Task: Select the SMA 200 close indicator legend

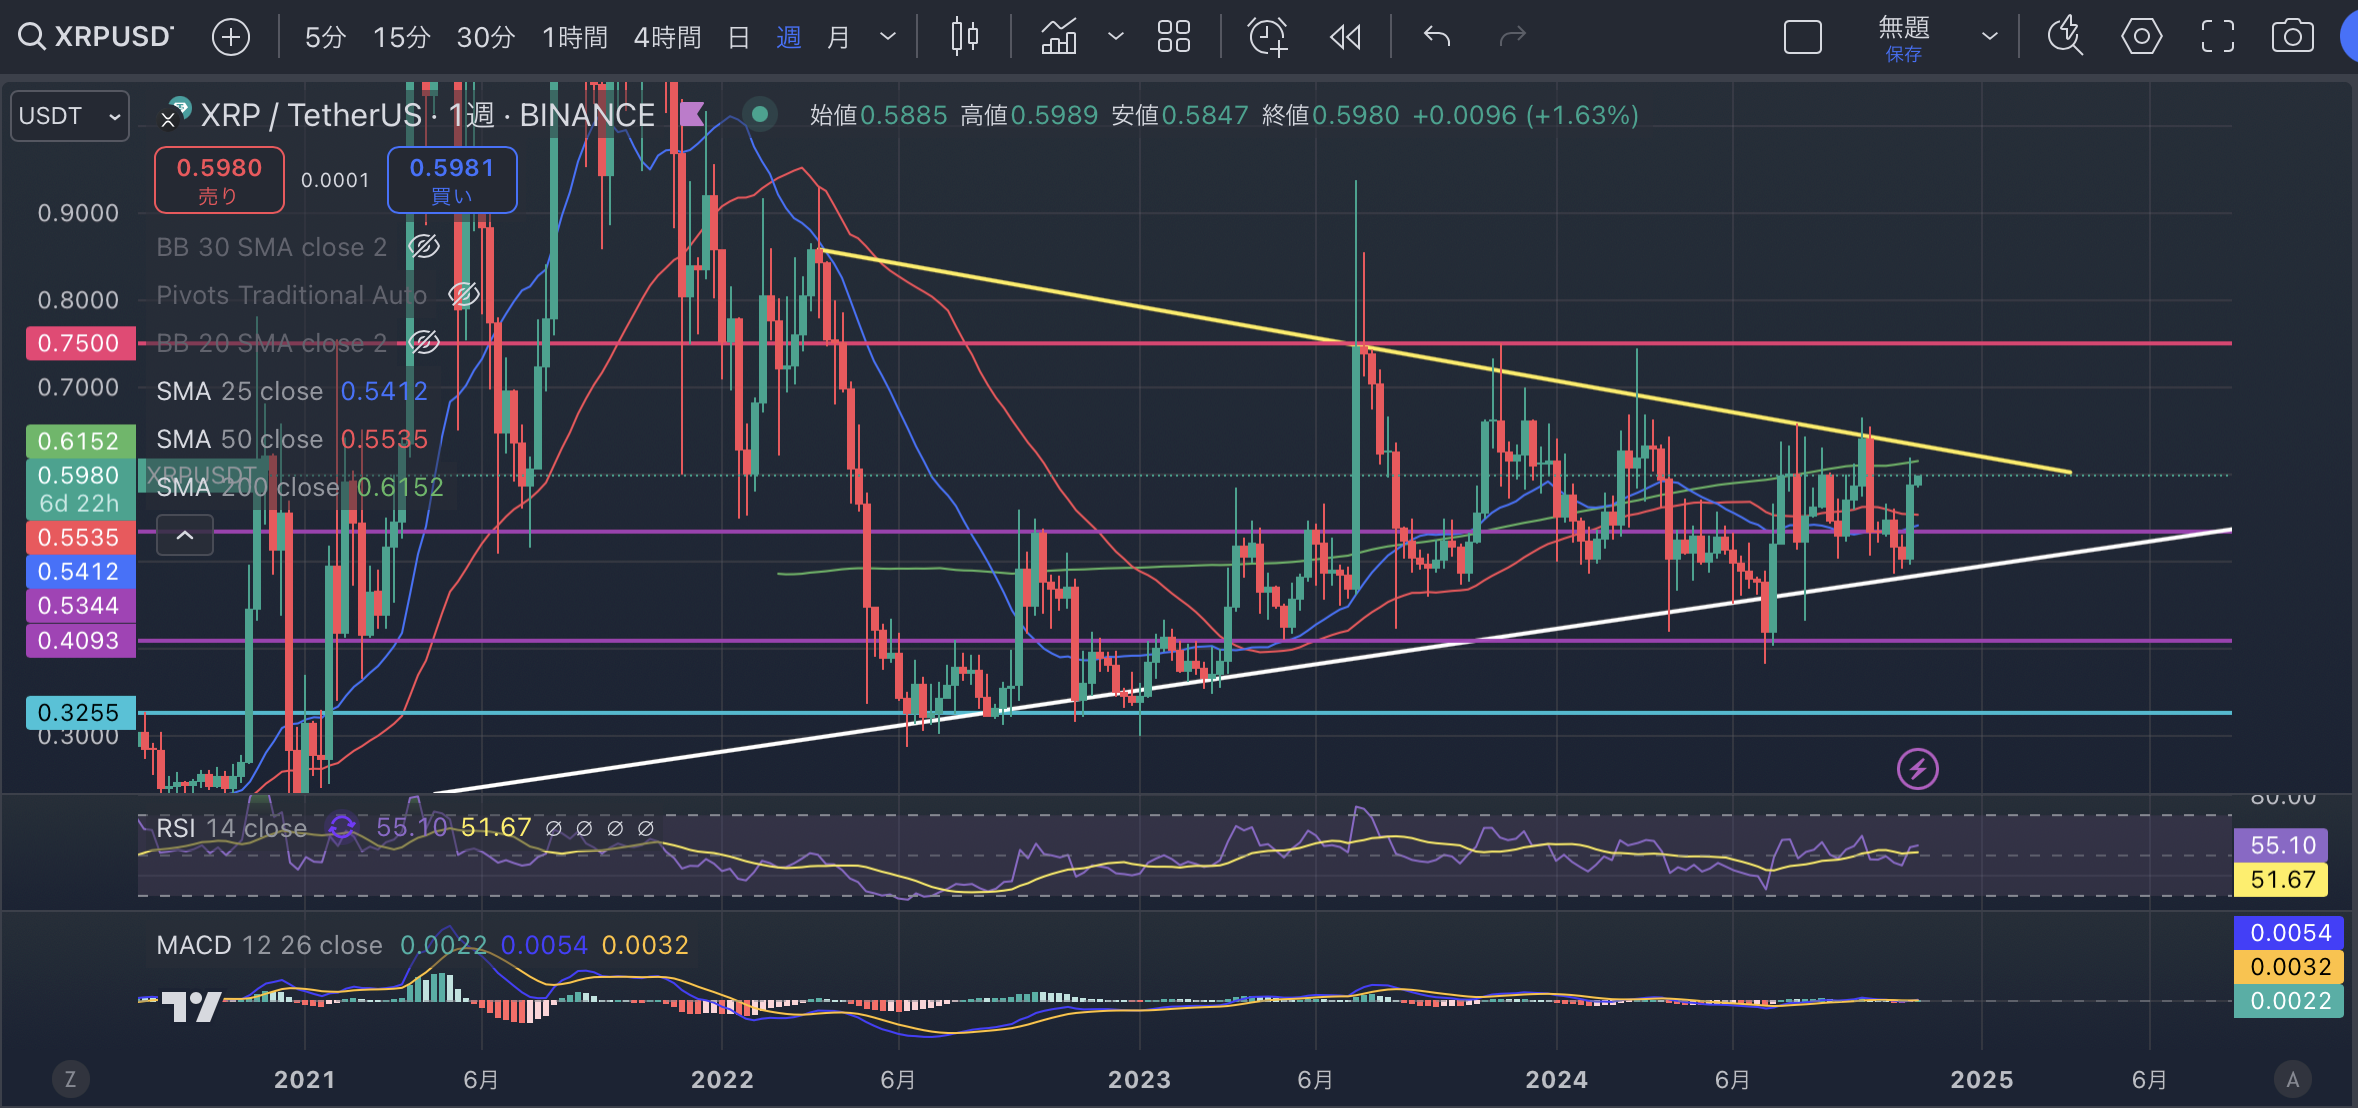Action: click(x=300, y=487)
